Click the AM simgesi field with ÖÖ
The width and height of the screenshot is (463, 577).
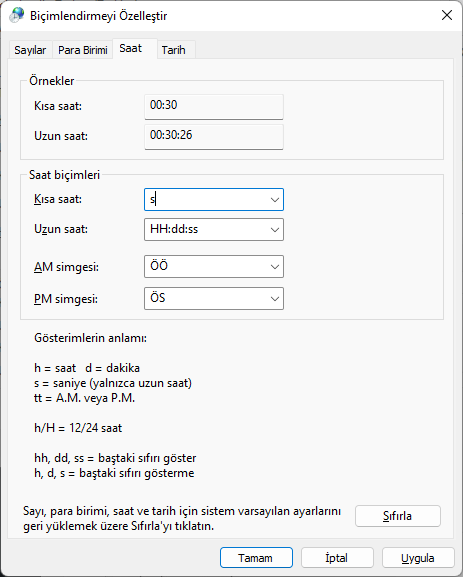(x=214, y=266)
